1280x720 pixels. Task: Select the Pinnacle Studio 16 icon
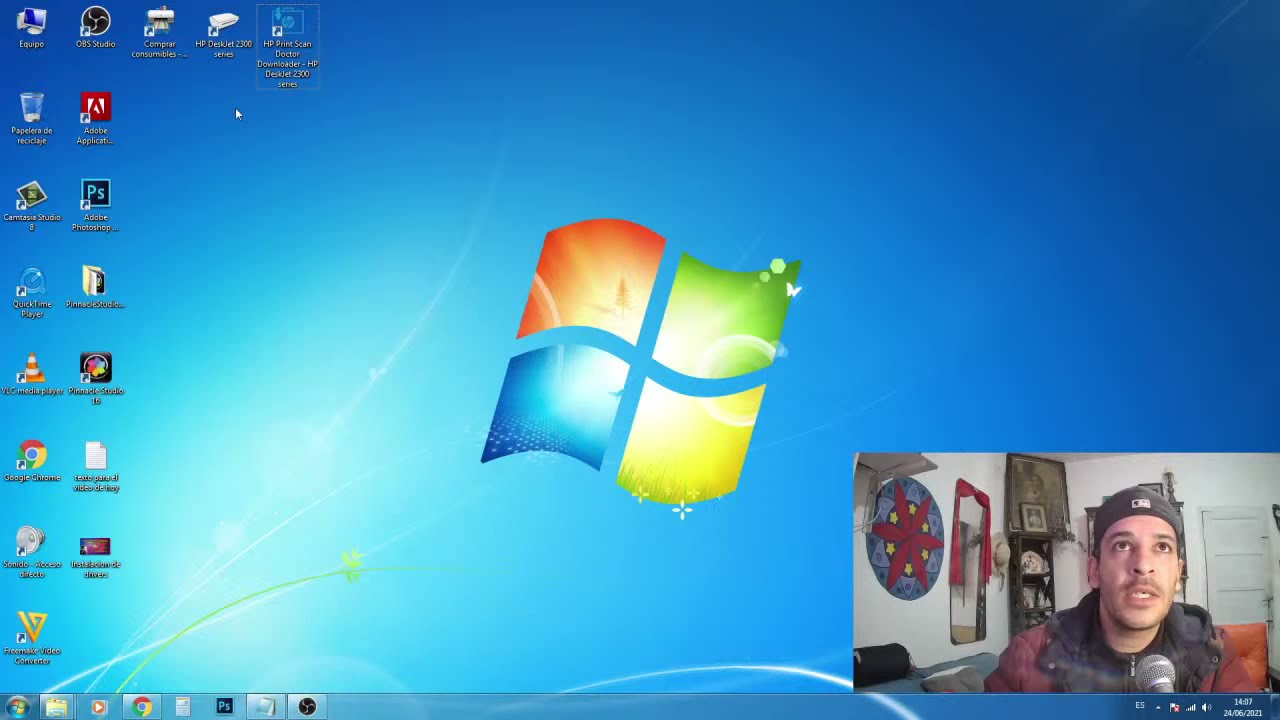click(95, 380)
